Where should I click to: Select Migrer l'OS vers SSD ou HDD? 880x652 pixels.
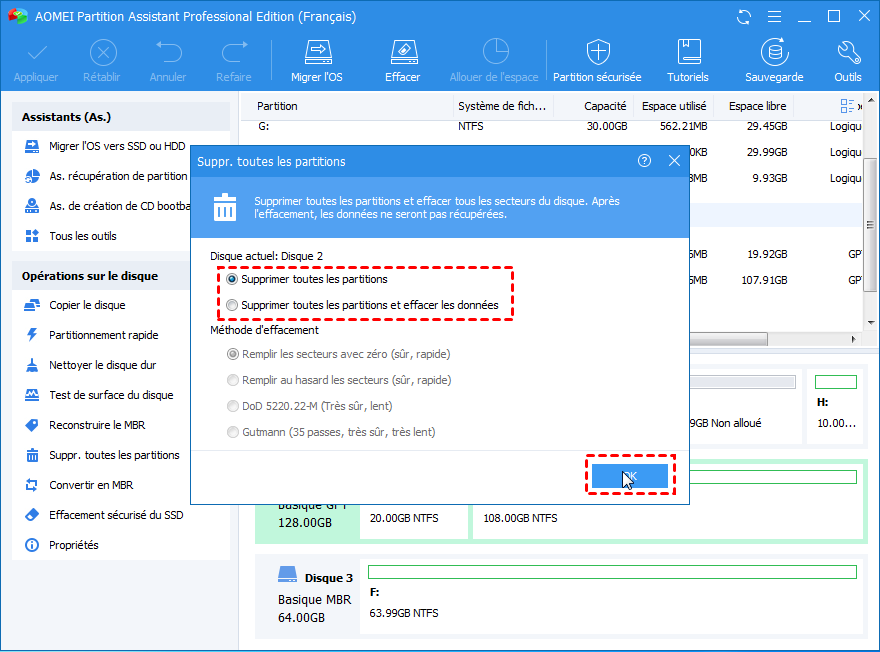pos(105,146)
